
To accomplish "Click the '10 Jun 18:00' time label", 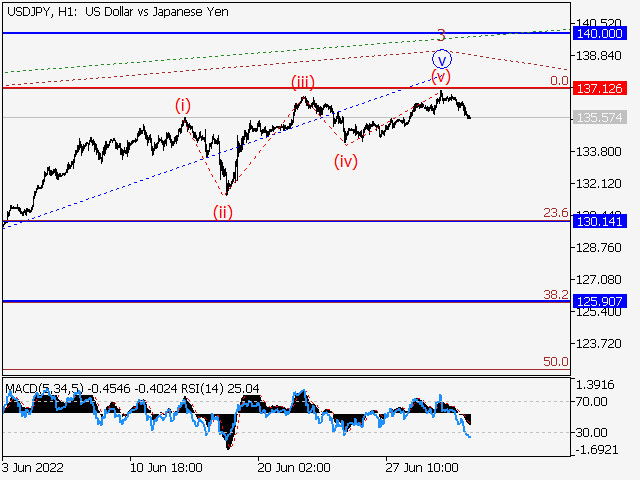I will pyautogui.click(x=166, y=467).
